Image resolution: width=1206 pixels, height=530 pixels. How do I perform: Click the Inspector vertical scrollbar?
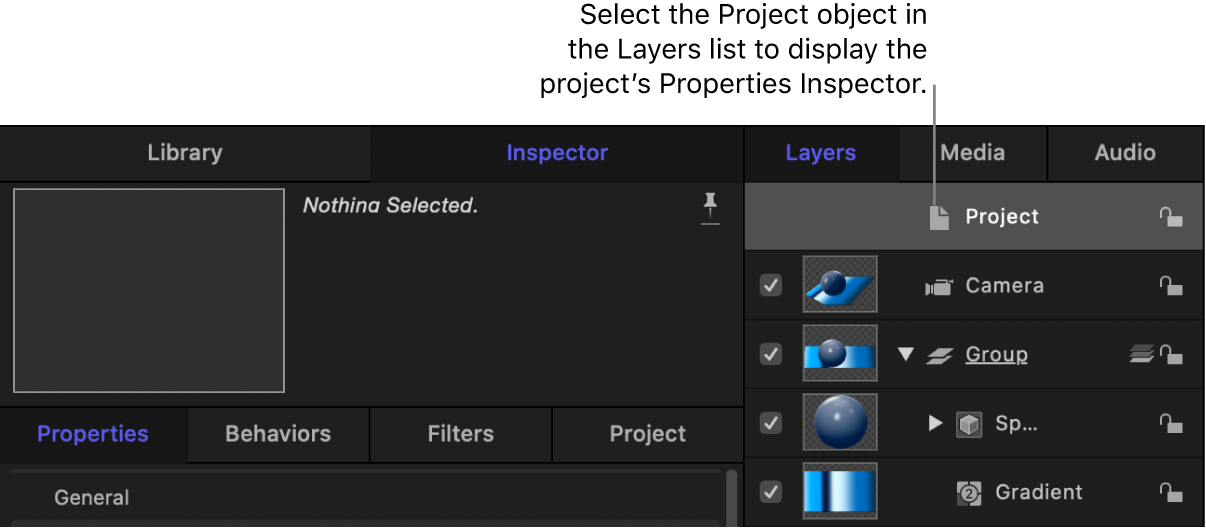[732, 497]
